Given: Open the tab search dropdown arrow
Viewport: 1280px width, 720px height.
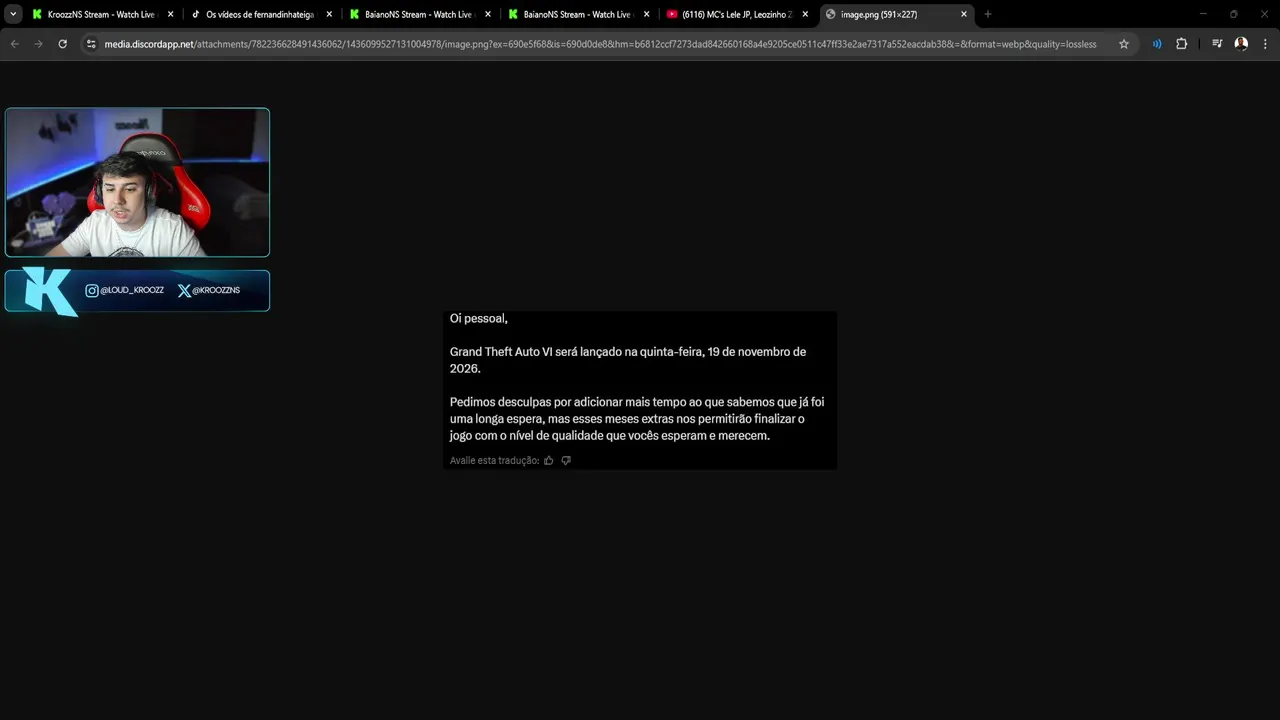Looking at the screenshot, I should click(13, 15).
